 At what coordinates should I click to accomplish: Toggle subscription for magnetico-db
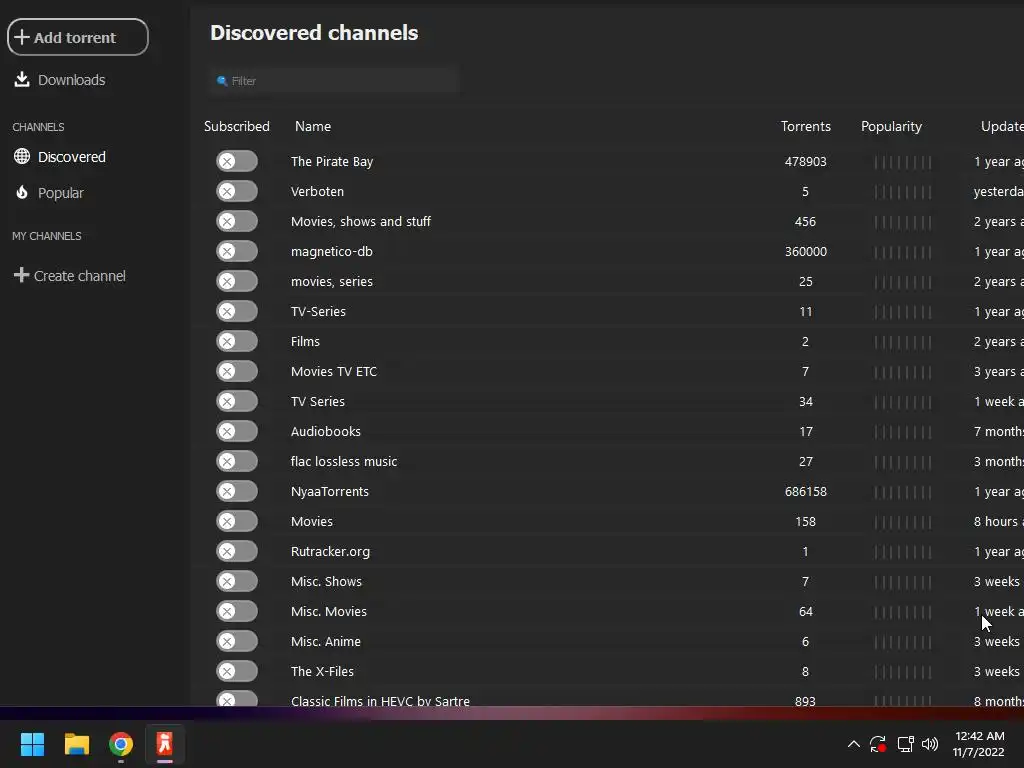[237, 251]
